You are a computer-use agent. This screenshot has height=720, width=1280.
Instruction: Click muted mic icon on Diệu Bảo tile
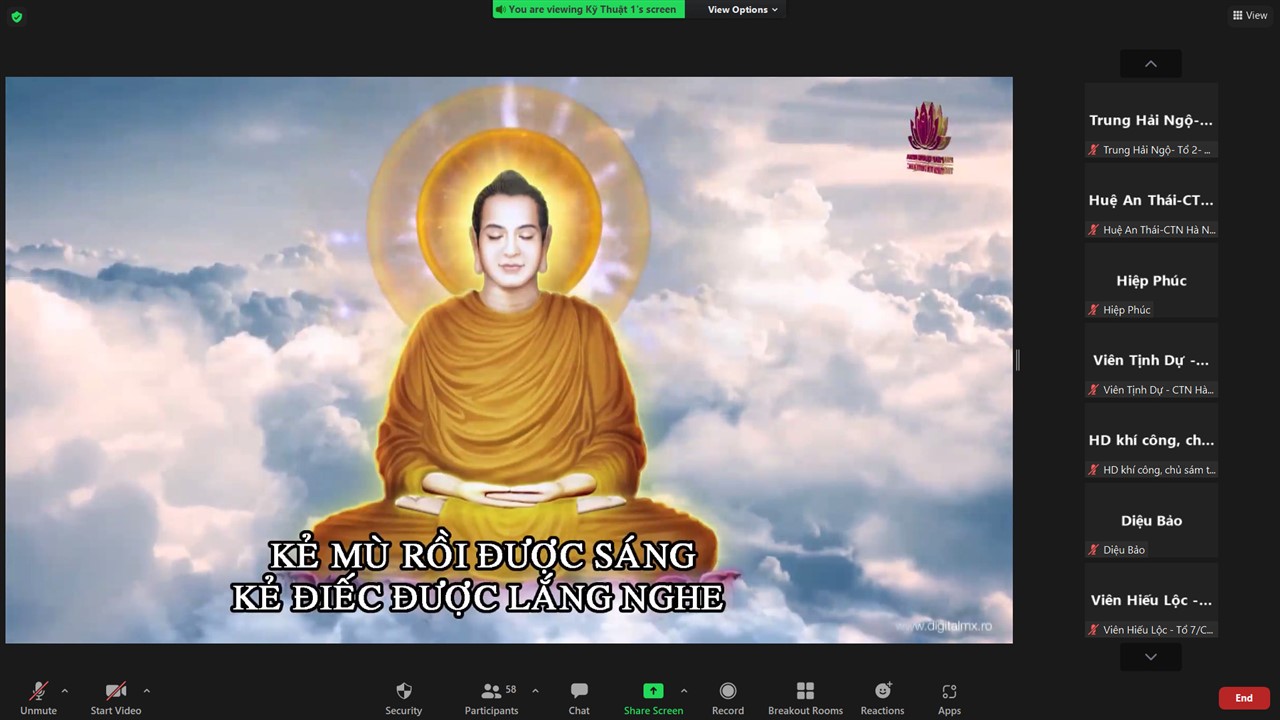pos(1094,550)
